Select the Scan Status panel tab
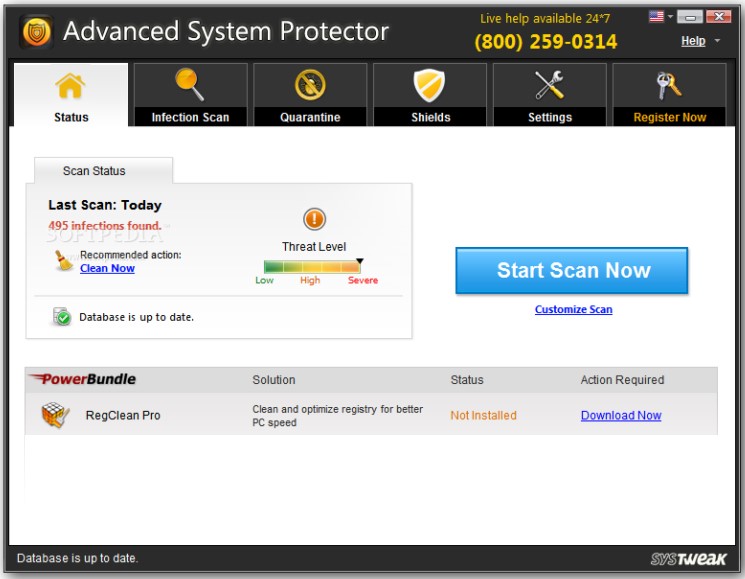745x579 pixels. tap(103, 171)
